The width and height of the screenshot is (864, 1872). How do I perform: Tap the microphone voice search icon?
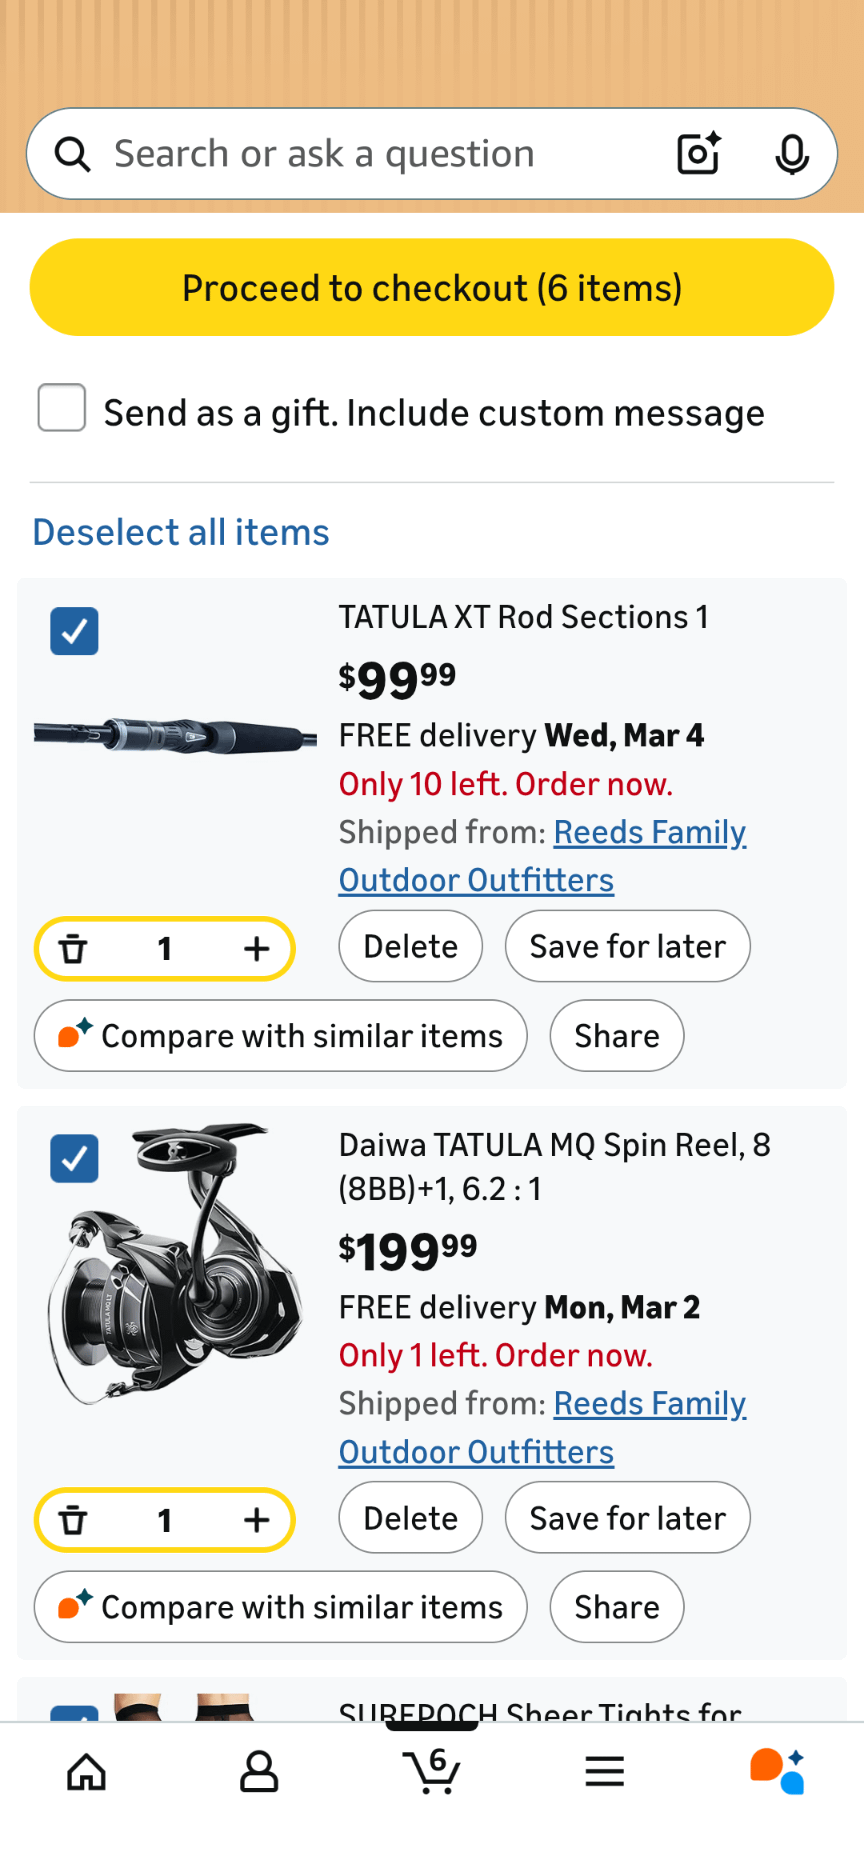tap(791, 154)
